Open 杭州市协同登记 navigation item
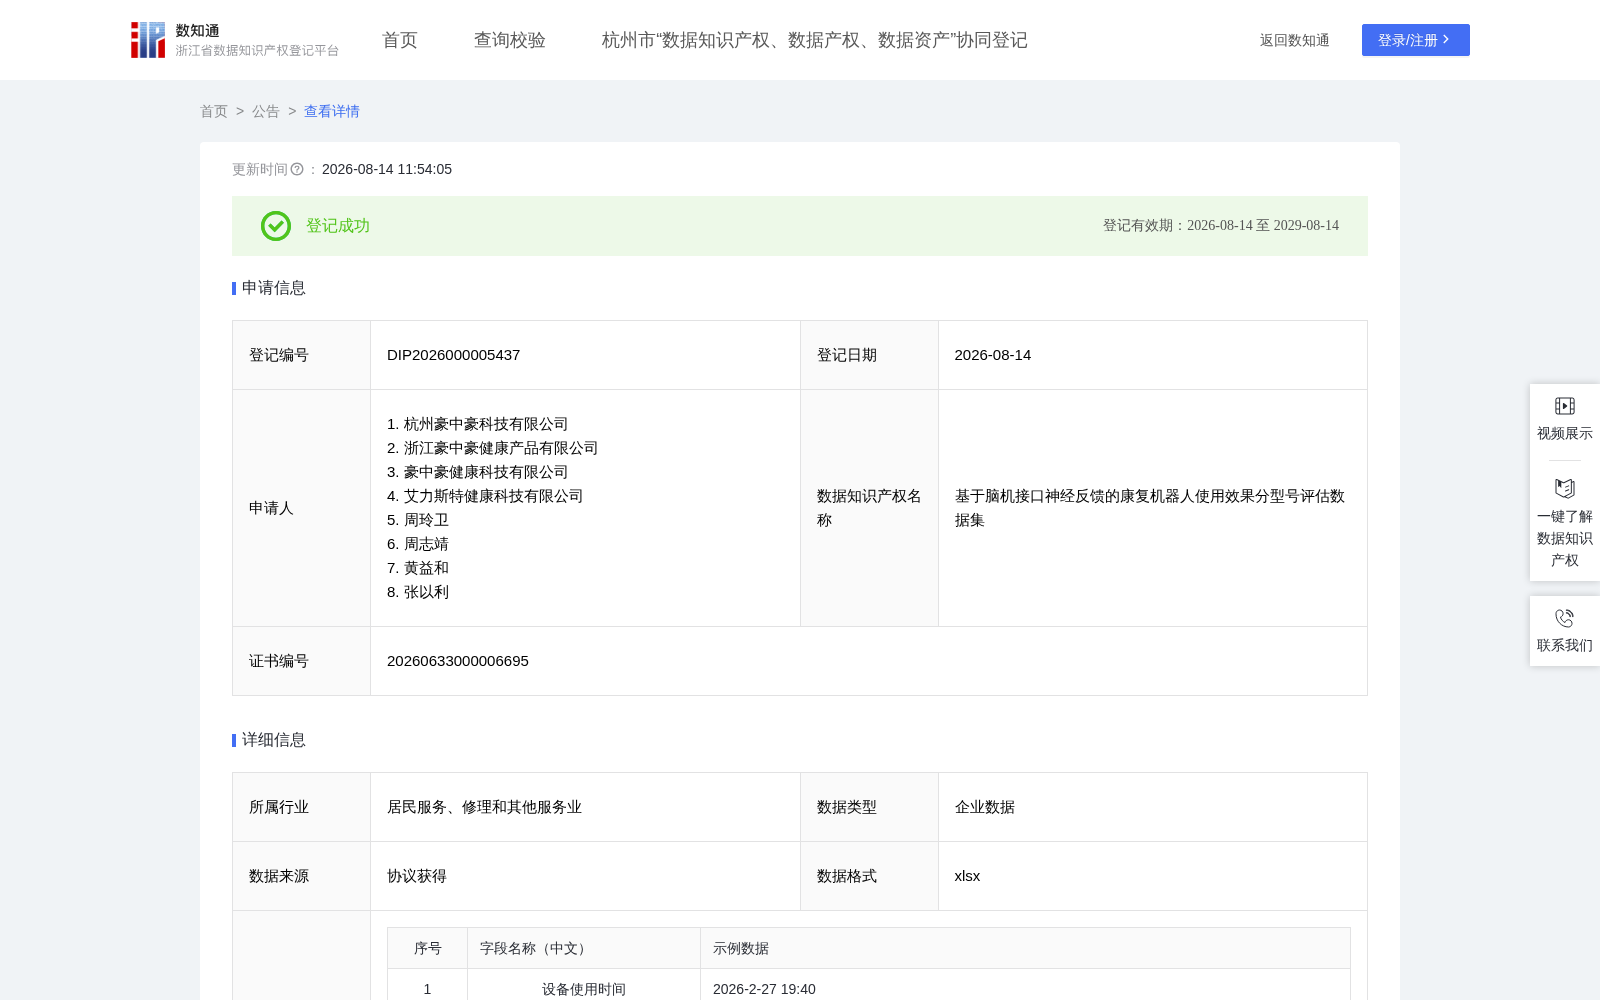Viewport: 1600px width, 1000px height. point(815,40)
